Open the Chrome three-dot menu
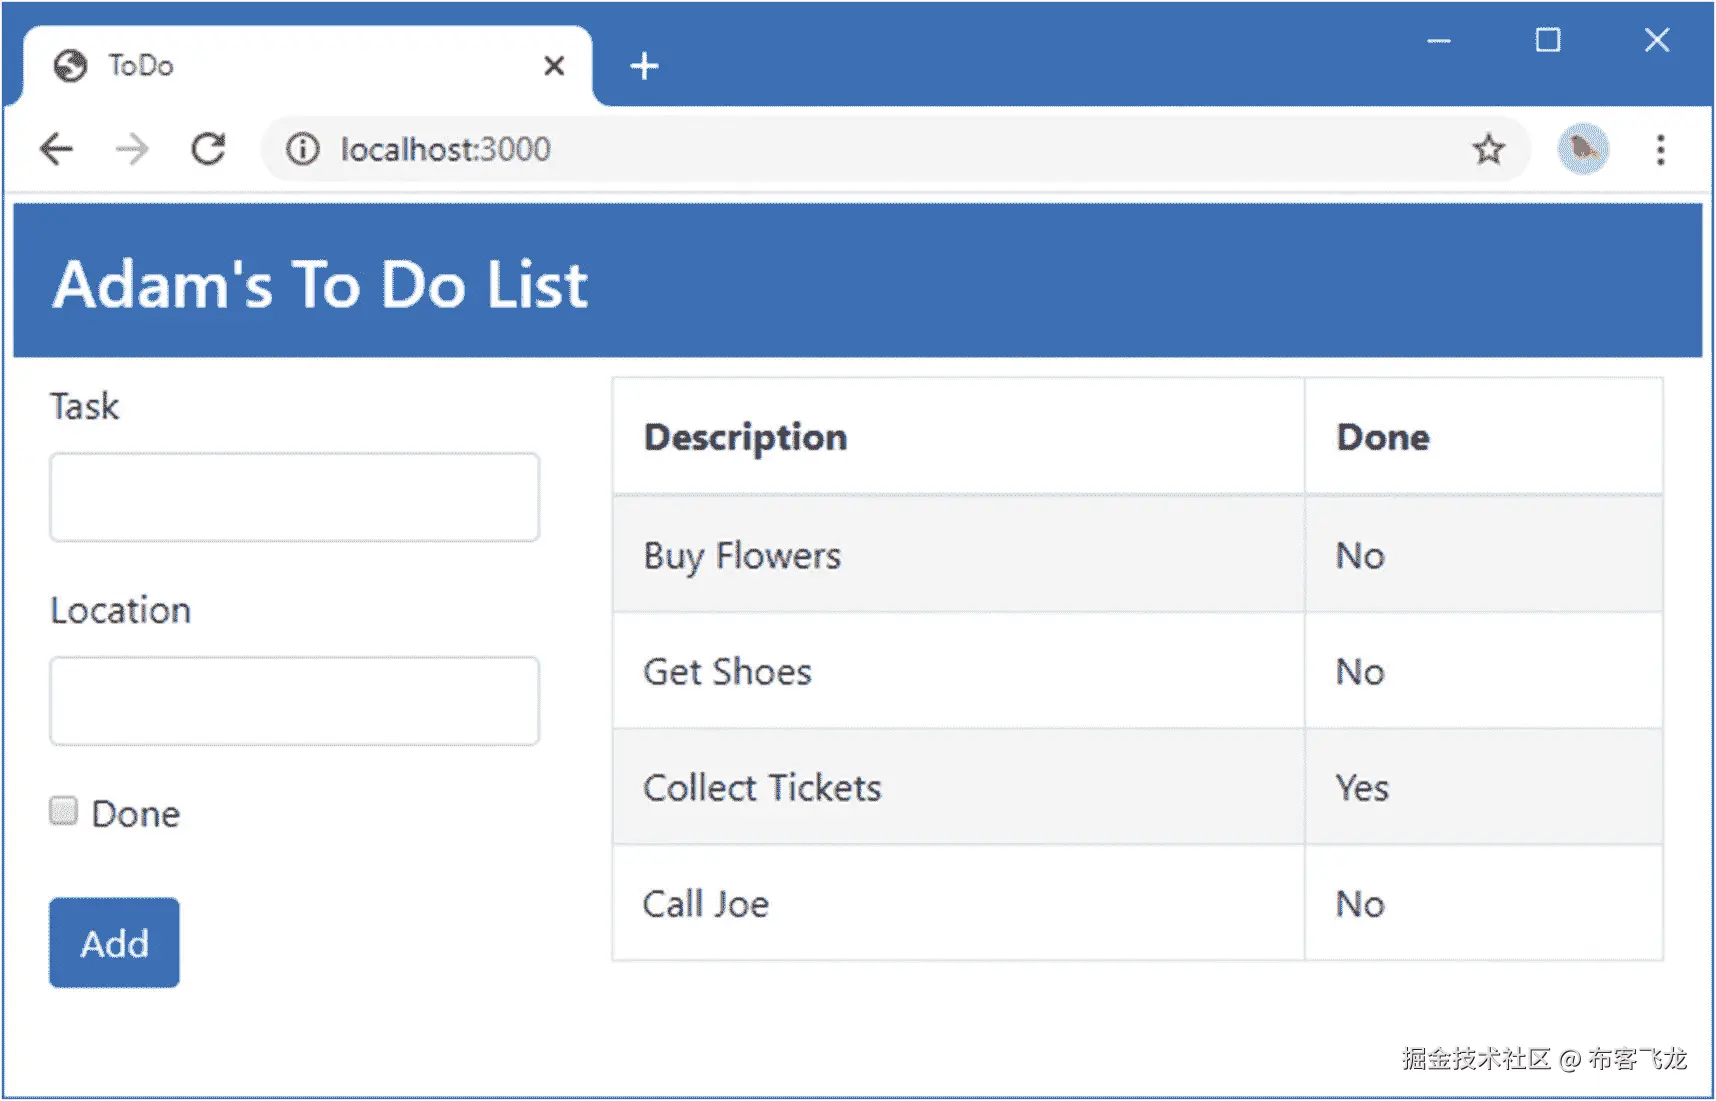Image resolution: width=1716 pixels, height=1101 pixels. click(1660, 150)
